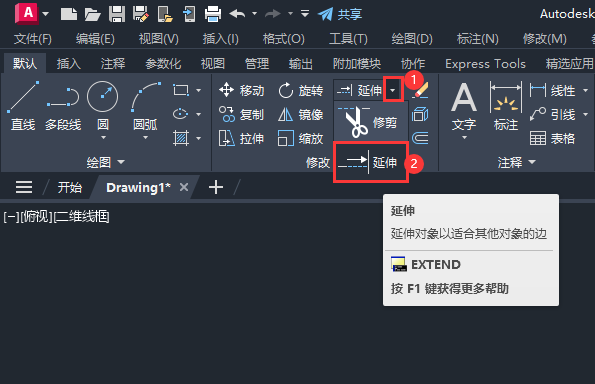Open the 插入(I) menu
The image size is (595, 384).
(x=220, y=39)
